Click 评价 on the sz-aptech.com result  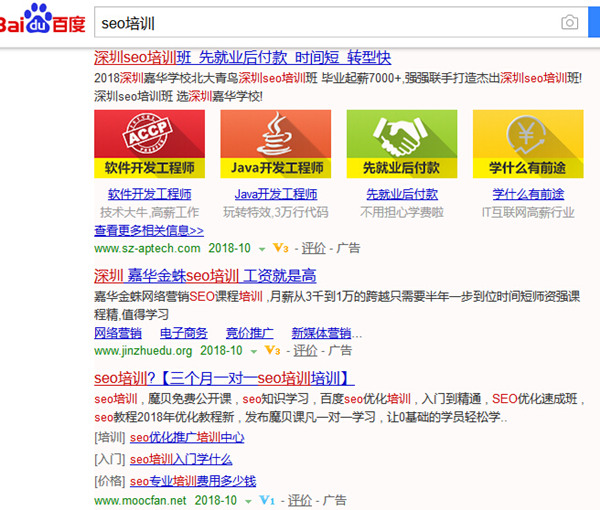(x=313, y=248)
